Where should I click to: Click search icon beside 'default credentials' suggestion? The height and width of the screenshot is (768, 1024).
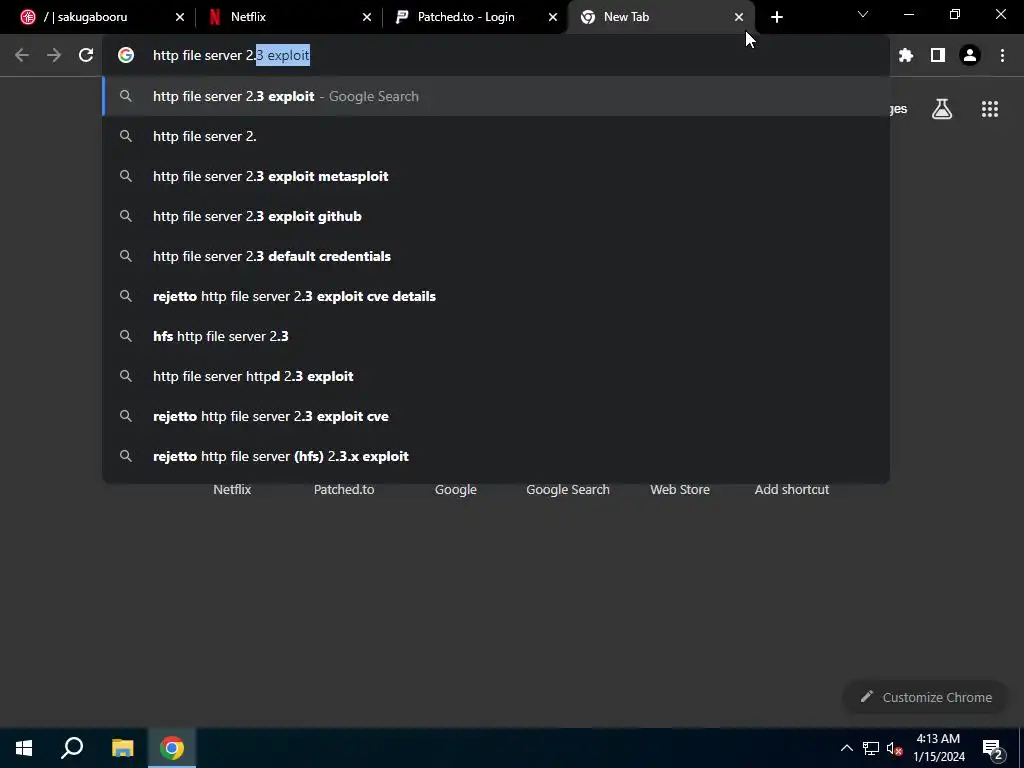[125, 256]
